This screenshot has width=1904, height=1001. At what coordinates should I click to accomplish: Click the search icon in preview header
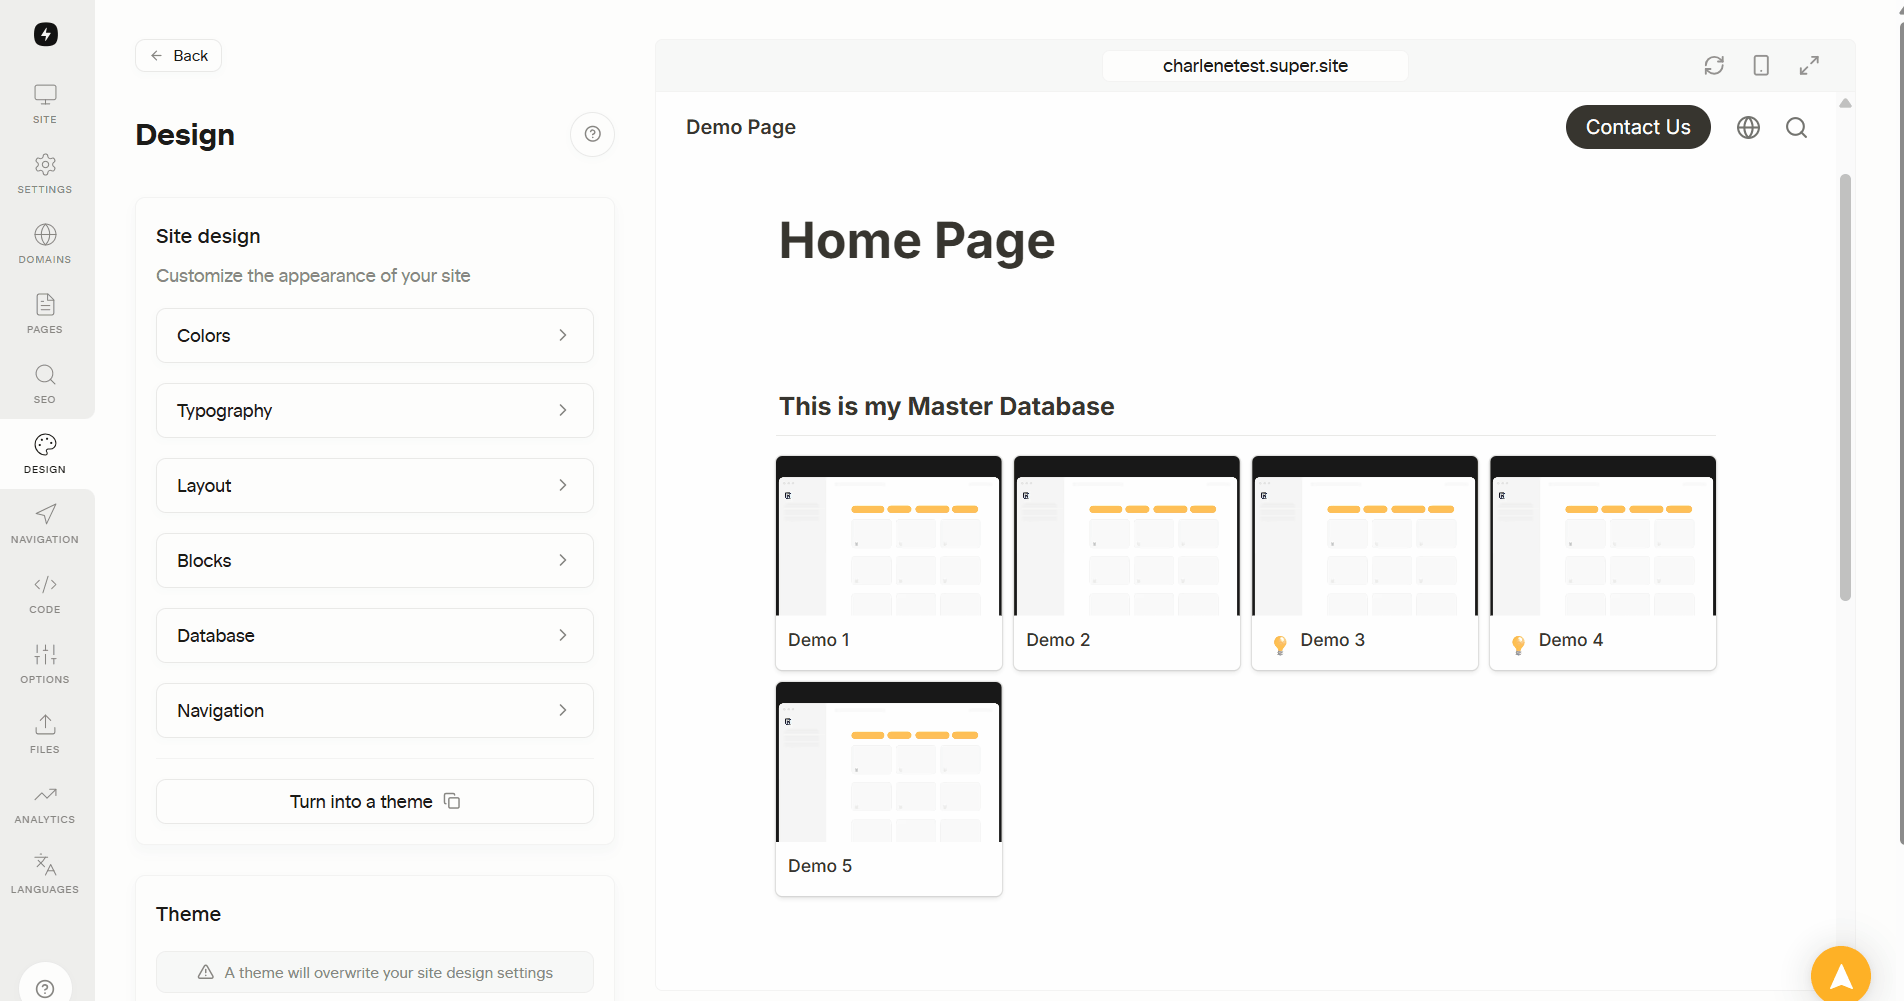(1796, 127)
